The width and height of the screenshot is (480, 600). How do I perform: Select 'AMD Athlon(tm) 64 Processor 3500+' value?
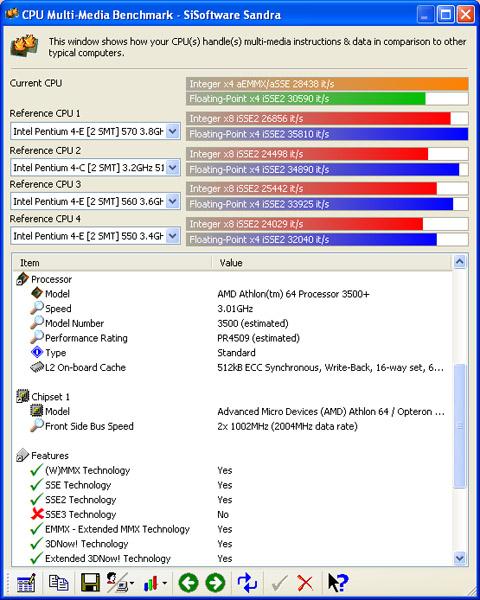(293, 294)
